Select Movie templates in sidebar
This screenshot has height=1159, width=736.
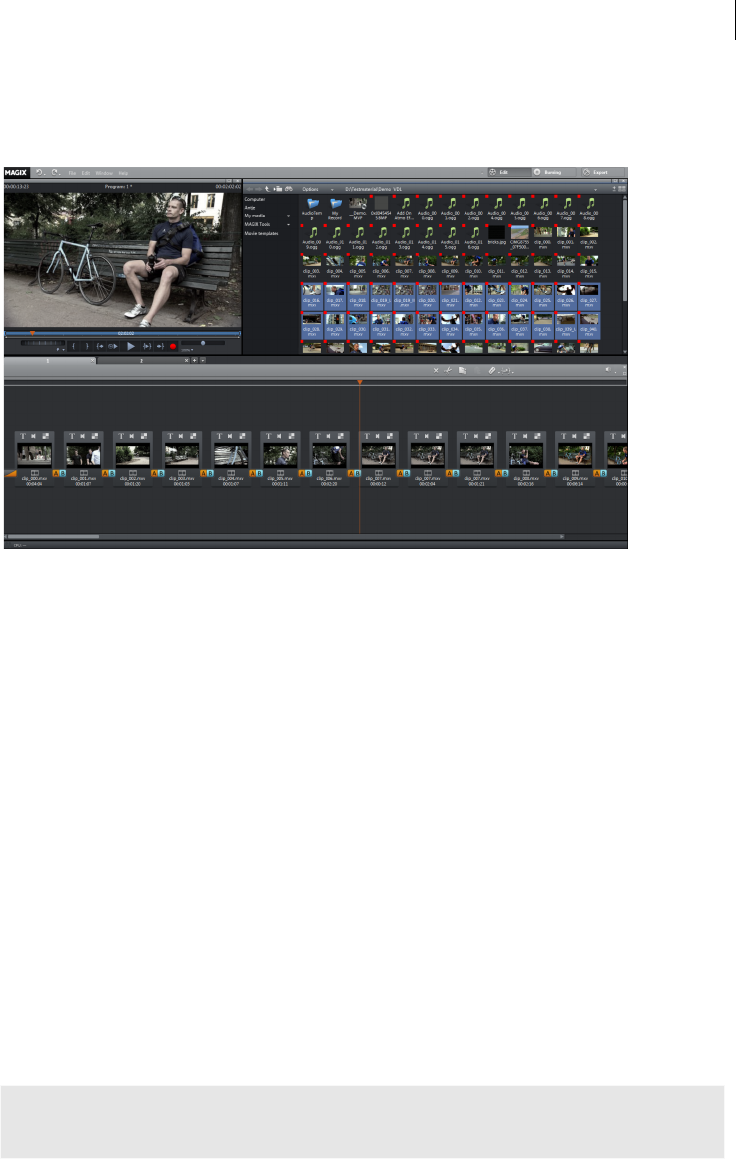262,234
